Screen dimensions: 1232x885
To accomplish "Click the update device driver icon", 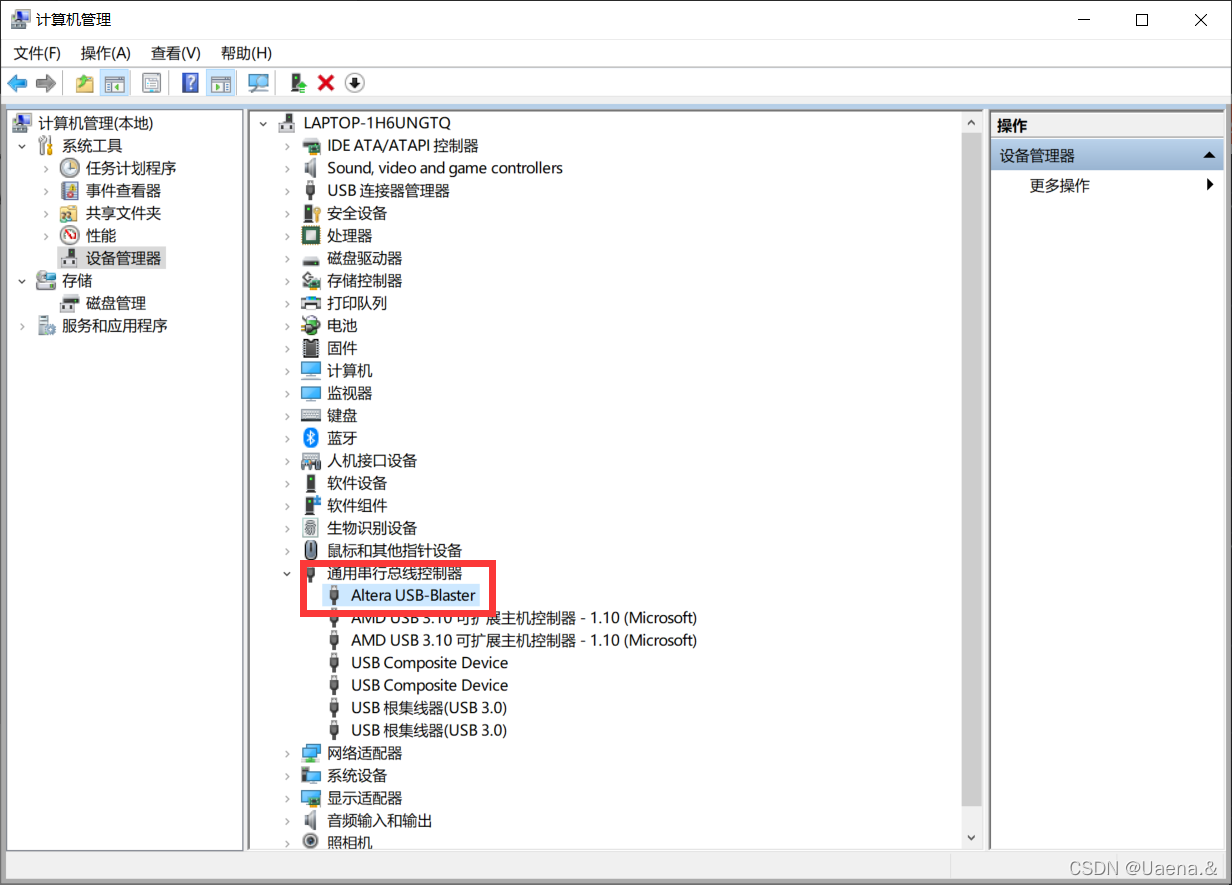I will click(x=298, y=83).
